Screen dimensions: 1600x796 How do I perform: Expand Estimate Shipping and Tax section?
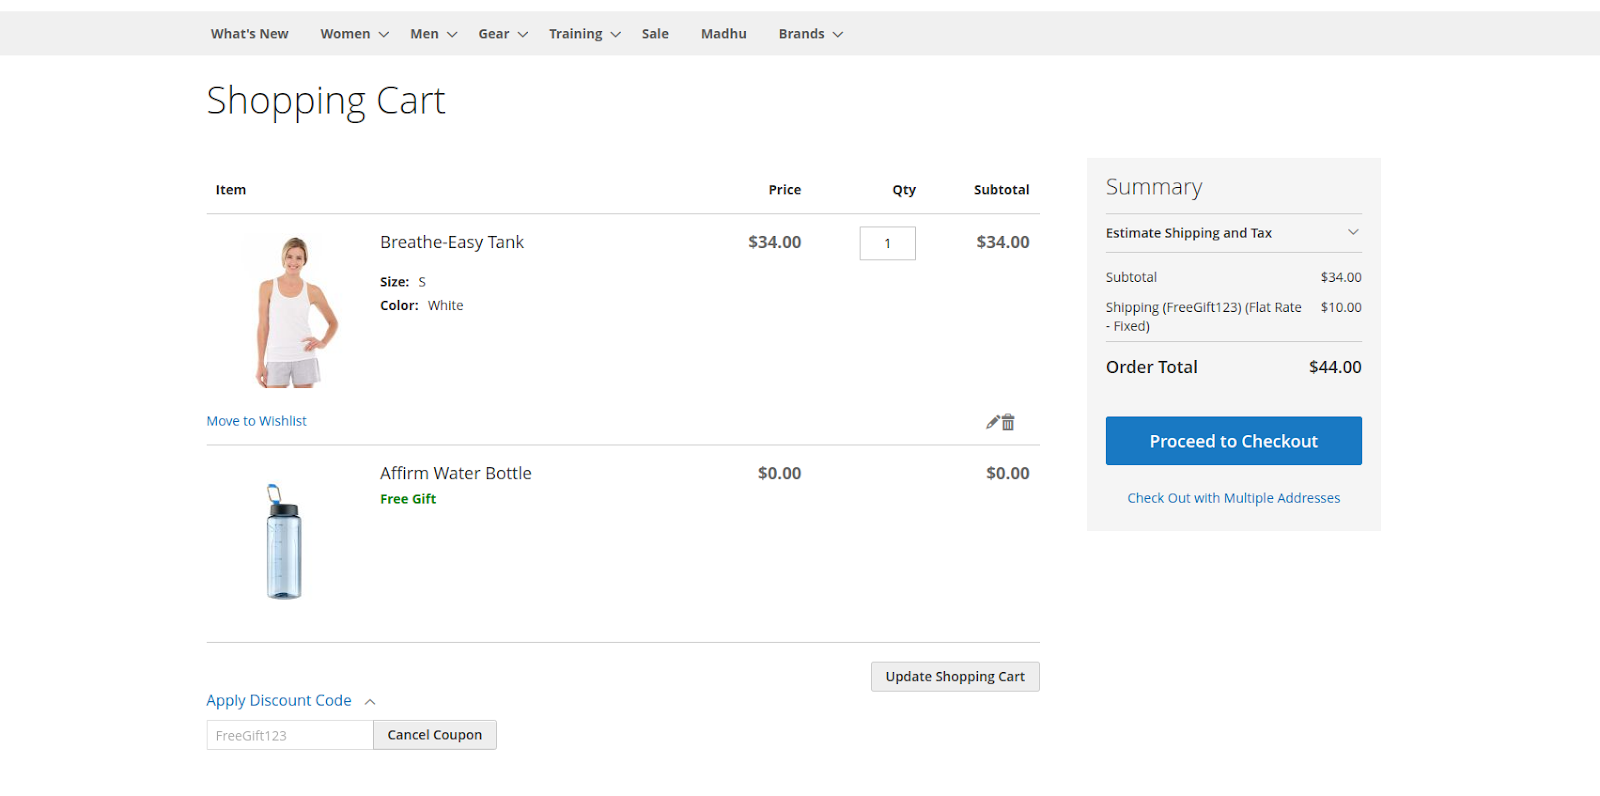pos(1233,233)
